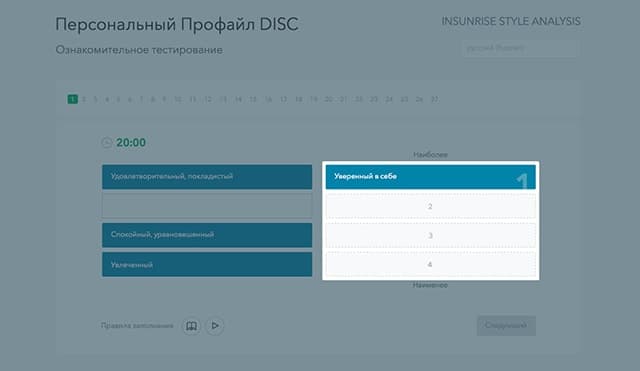This screenshot has height=371, width=640.
Task: Click empty ranking slot 3
Action: tap(431, 235)
